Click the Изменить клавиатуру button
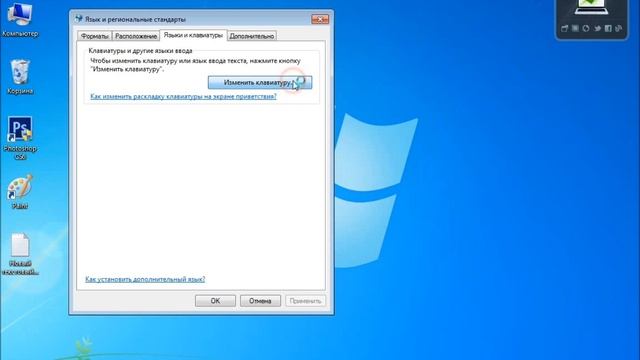 click(260, 82)
